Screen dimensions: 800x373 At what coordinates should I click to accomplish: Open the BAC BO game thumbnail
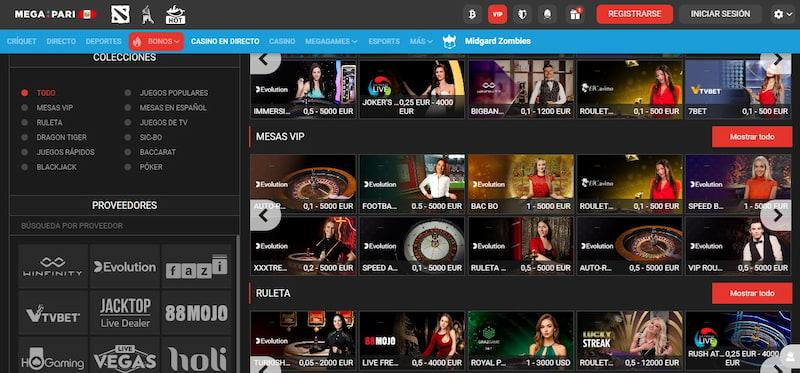(521, 184)
